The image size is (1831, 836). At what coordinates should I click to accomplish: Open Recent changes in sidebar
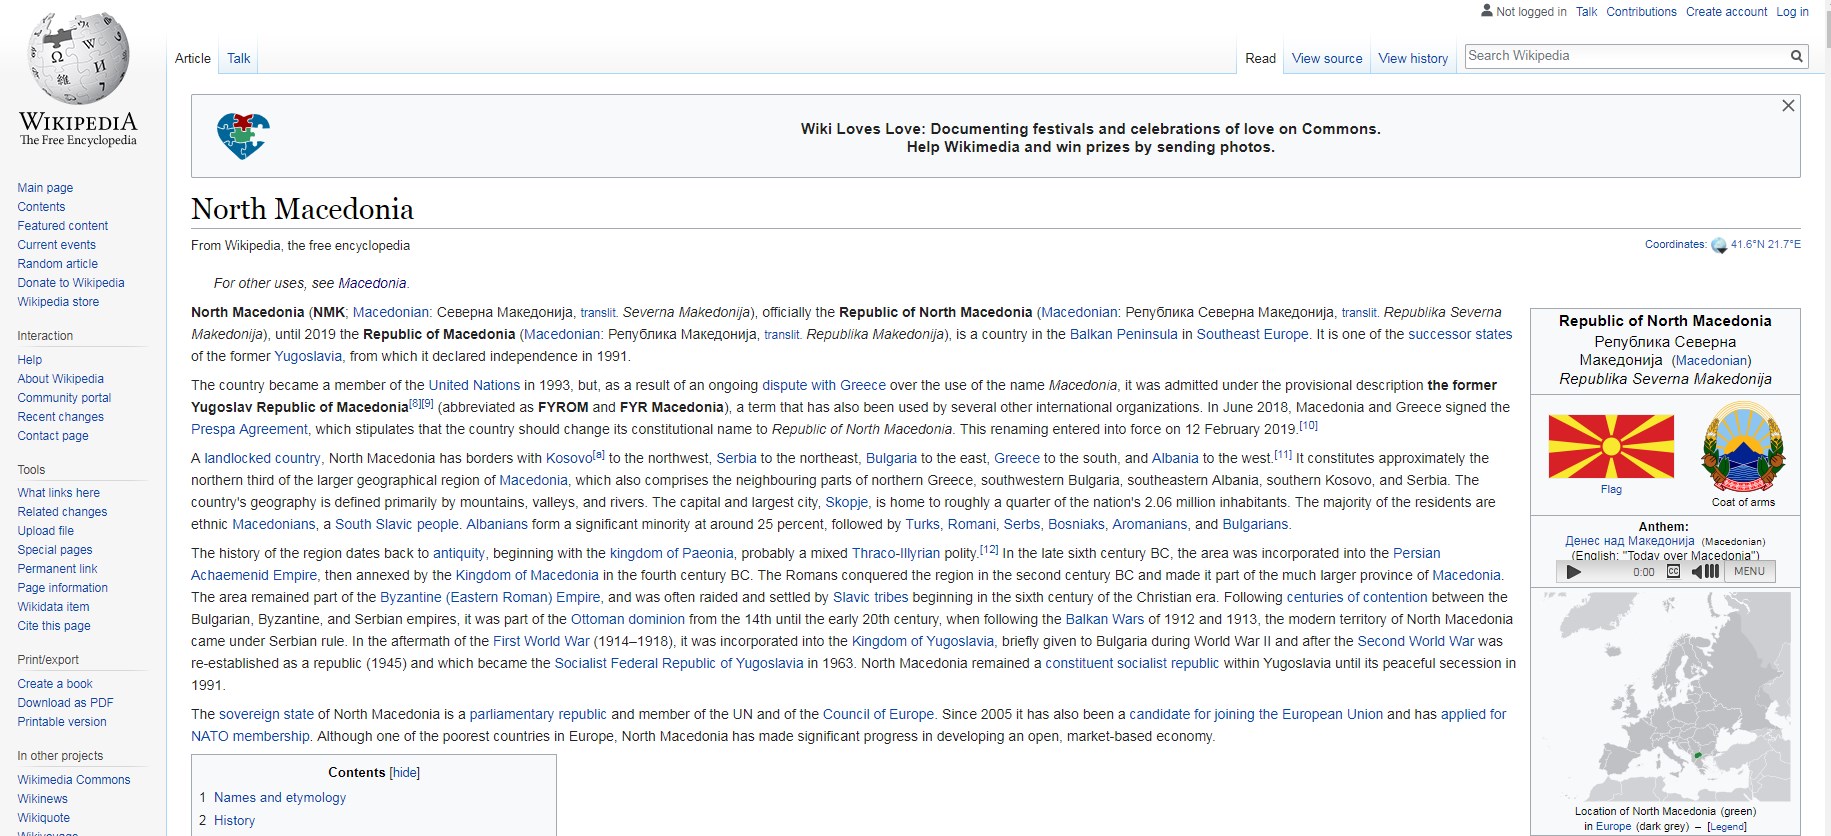pos(60,416)
